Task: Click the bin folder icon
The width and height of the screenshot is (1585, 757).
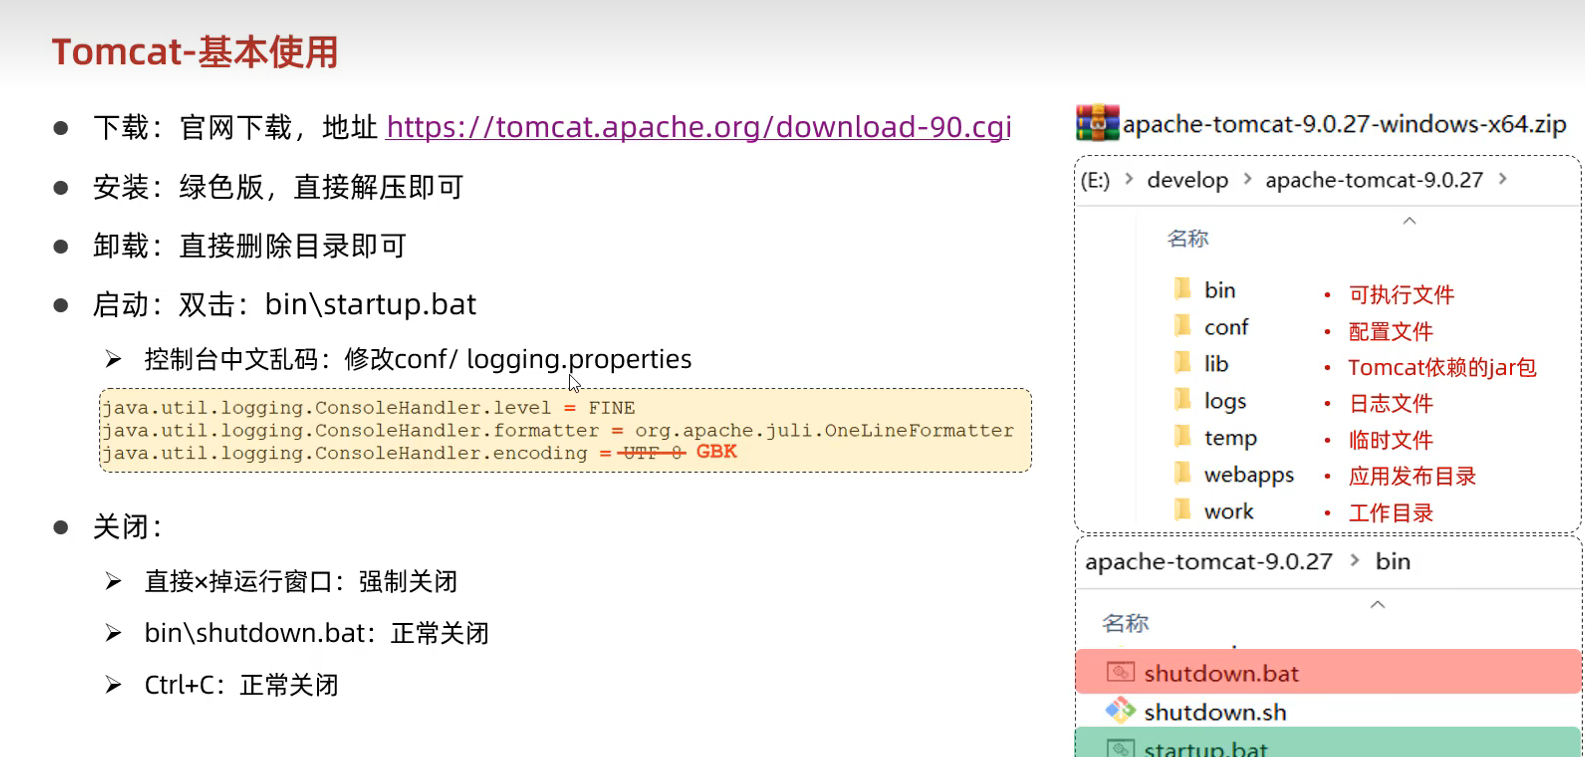Action: (1182, 289)
